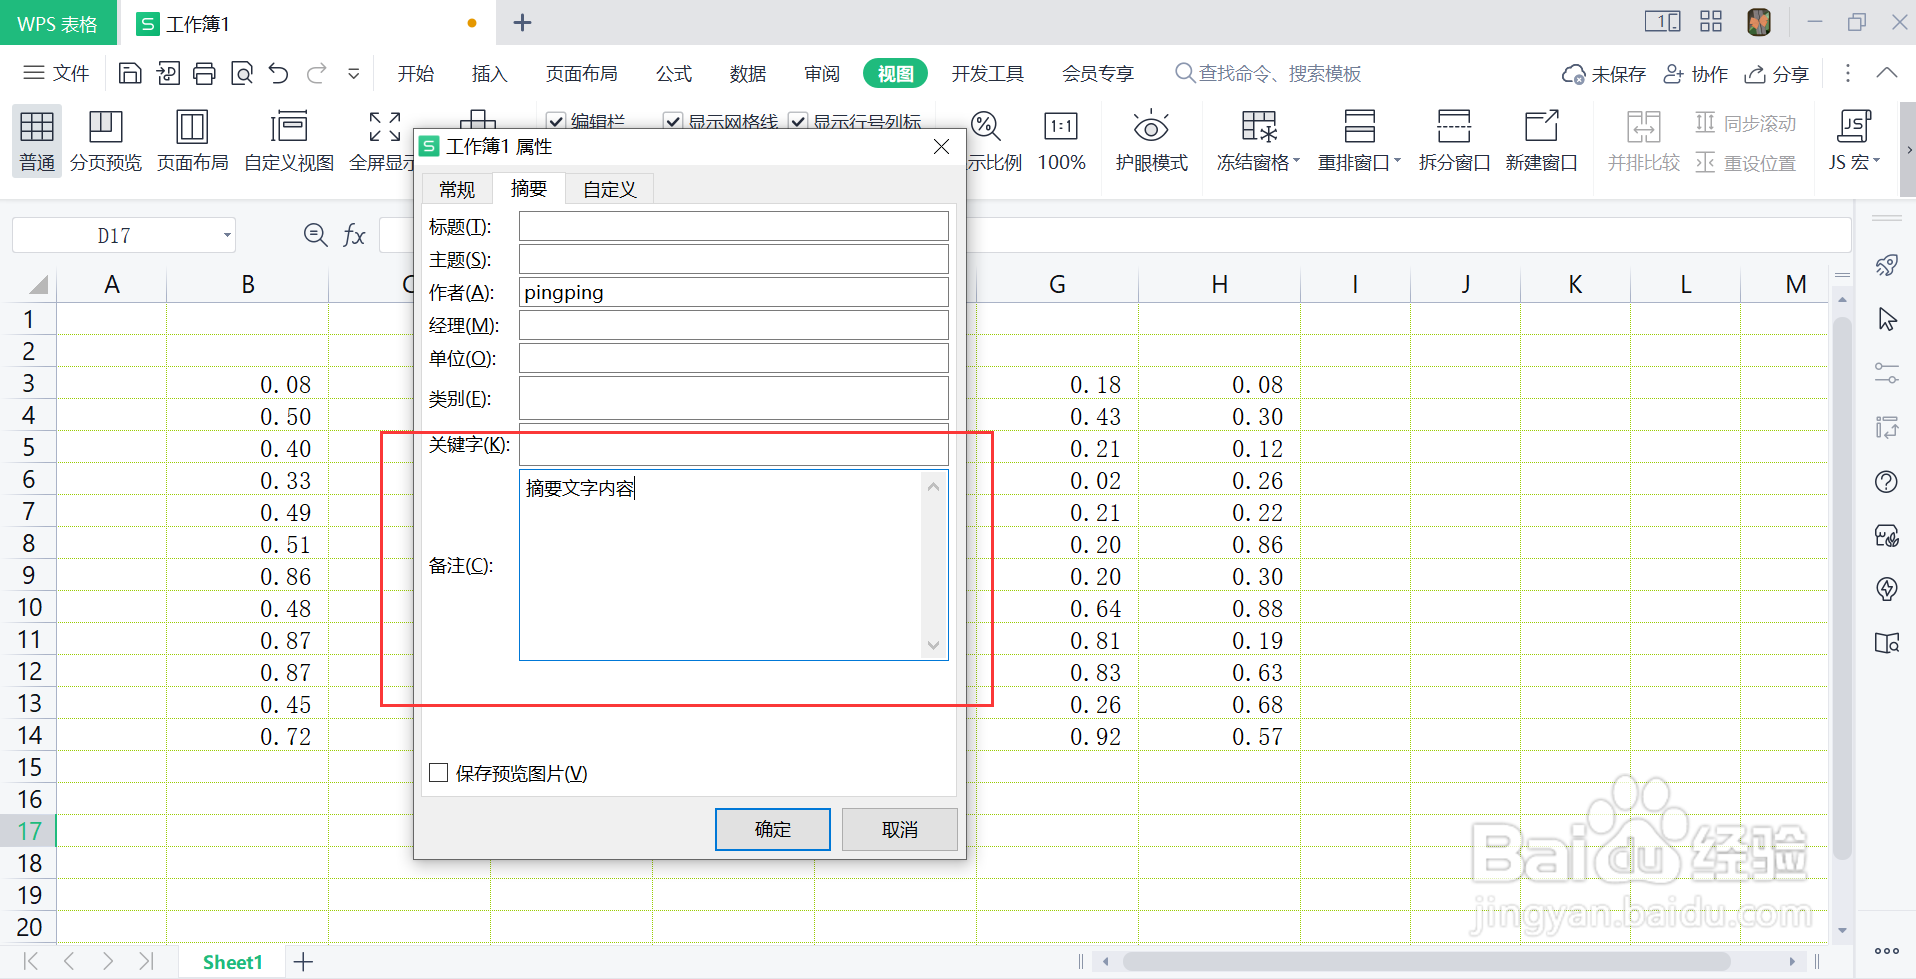Switch to the 自定义 tab in the dialog
This screenshot has height=979, width=1916.
point(608,188)
